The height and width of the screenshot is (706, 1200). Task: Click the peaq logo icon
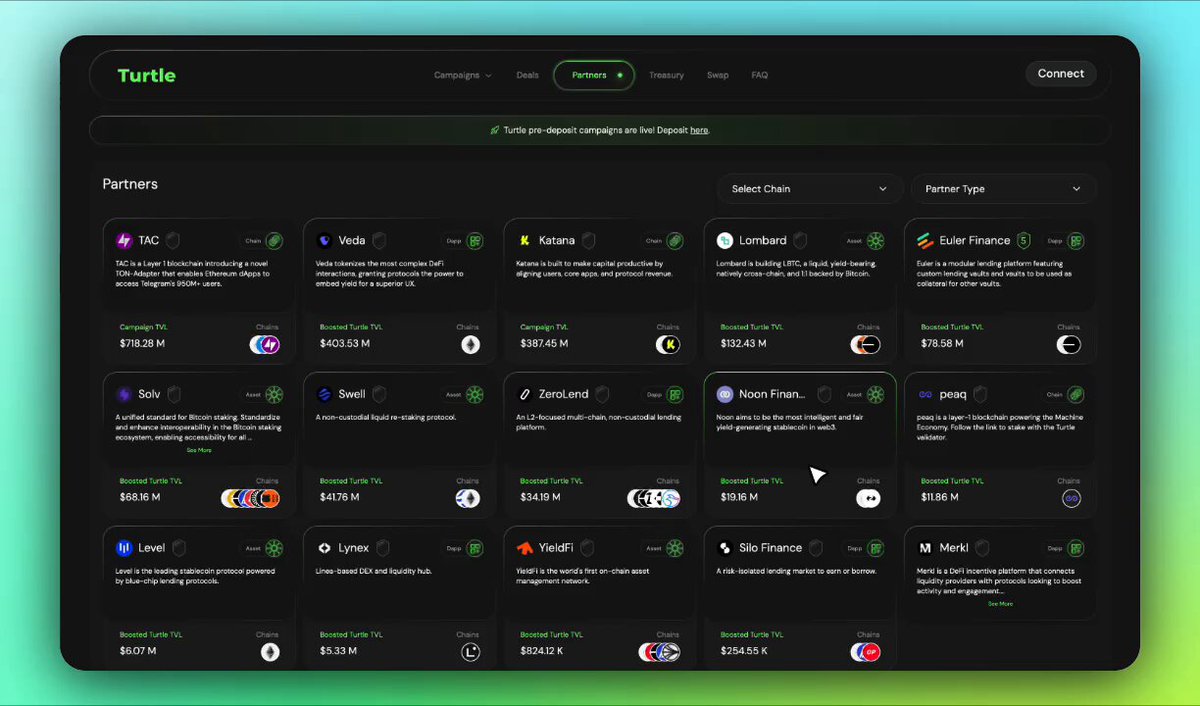pos(925,394)
